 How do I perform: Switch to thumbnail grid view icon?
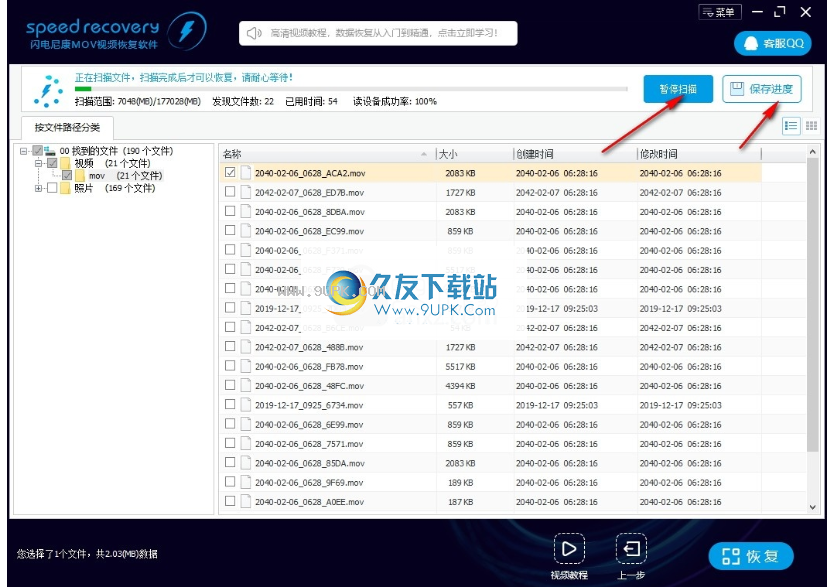(812, 126)
